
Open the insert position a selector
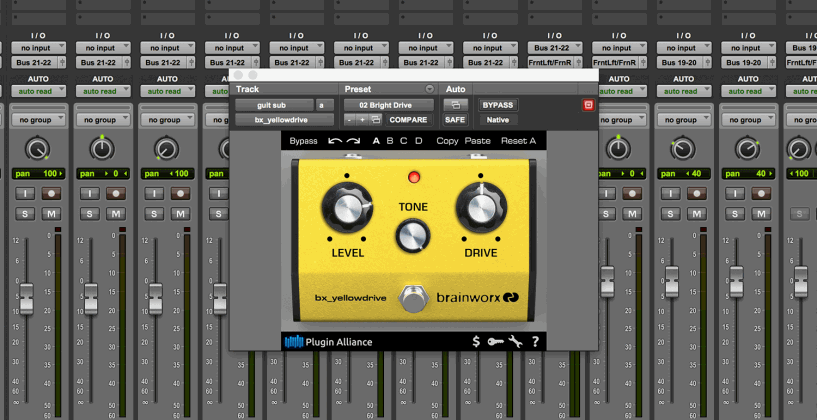tap(325, 105)
